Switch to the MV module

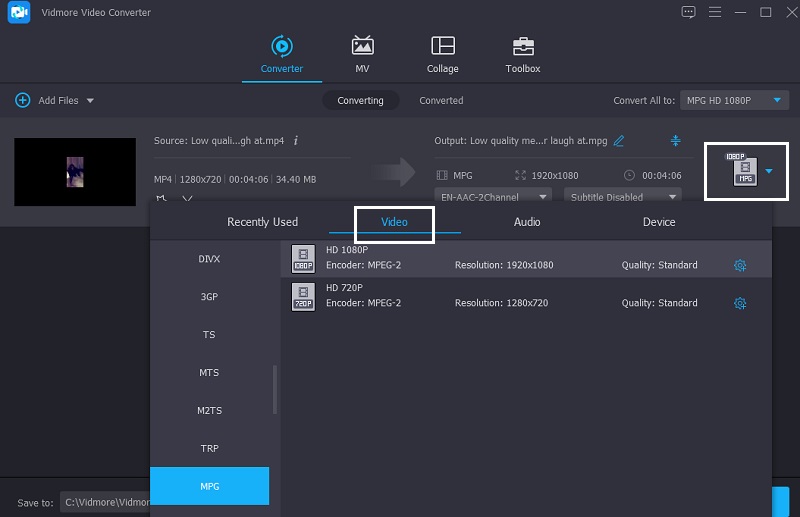(x=362, y=54)
